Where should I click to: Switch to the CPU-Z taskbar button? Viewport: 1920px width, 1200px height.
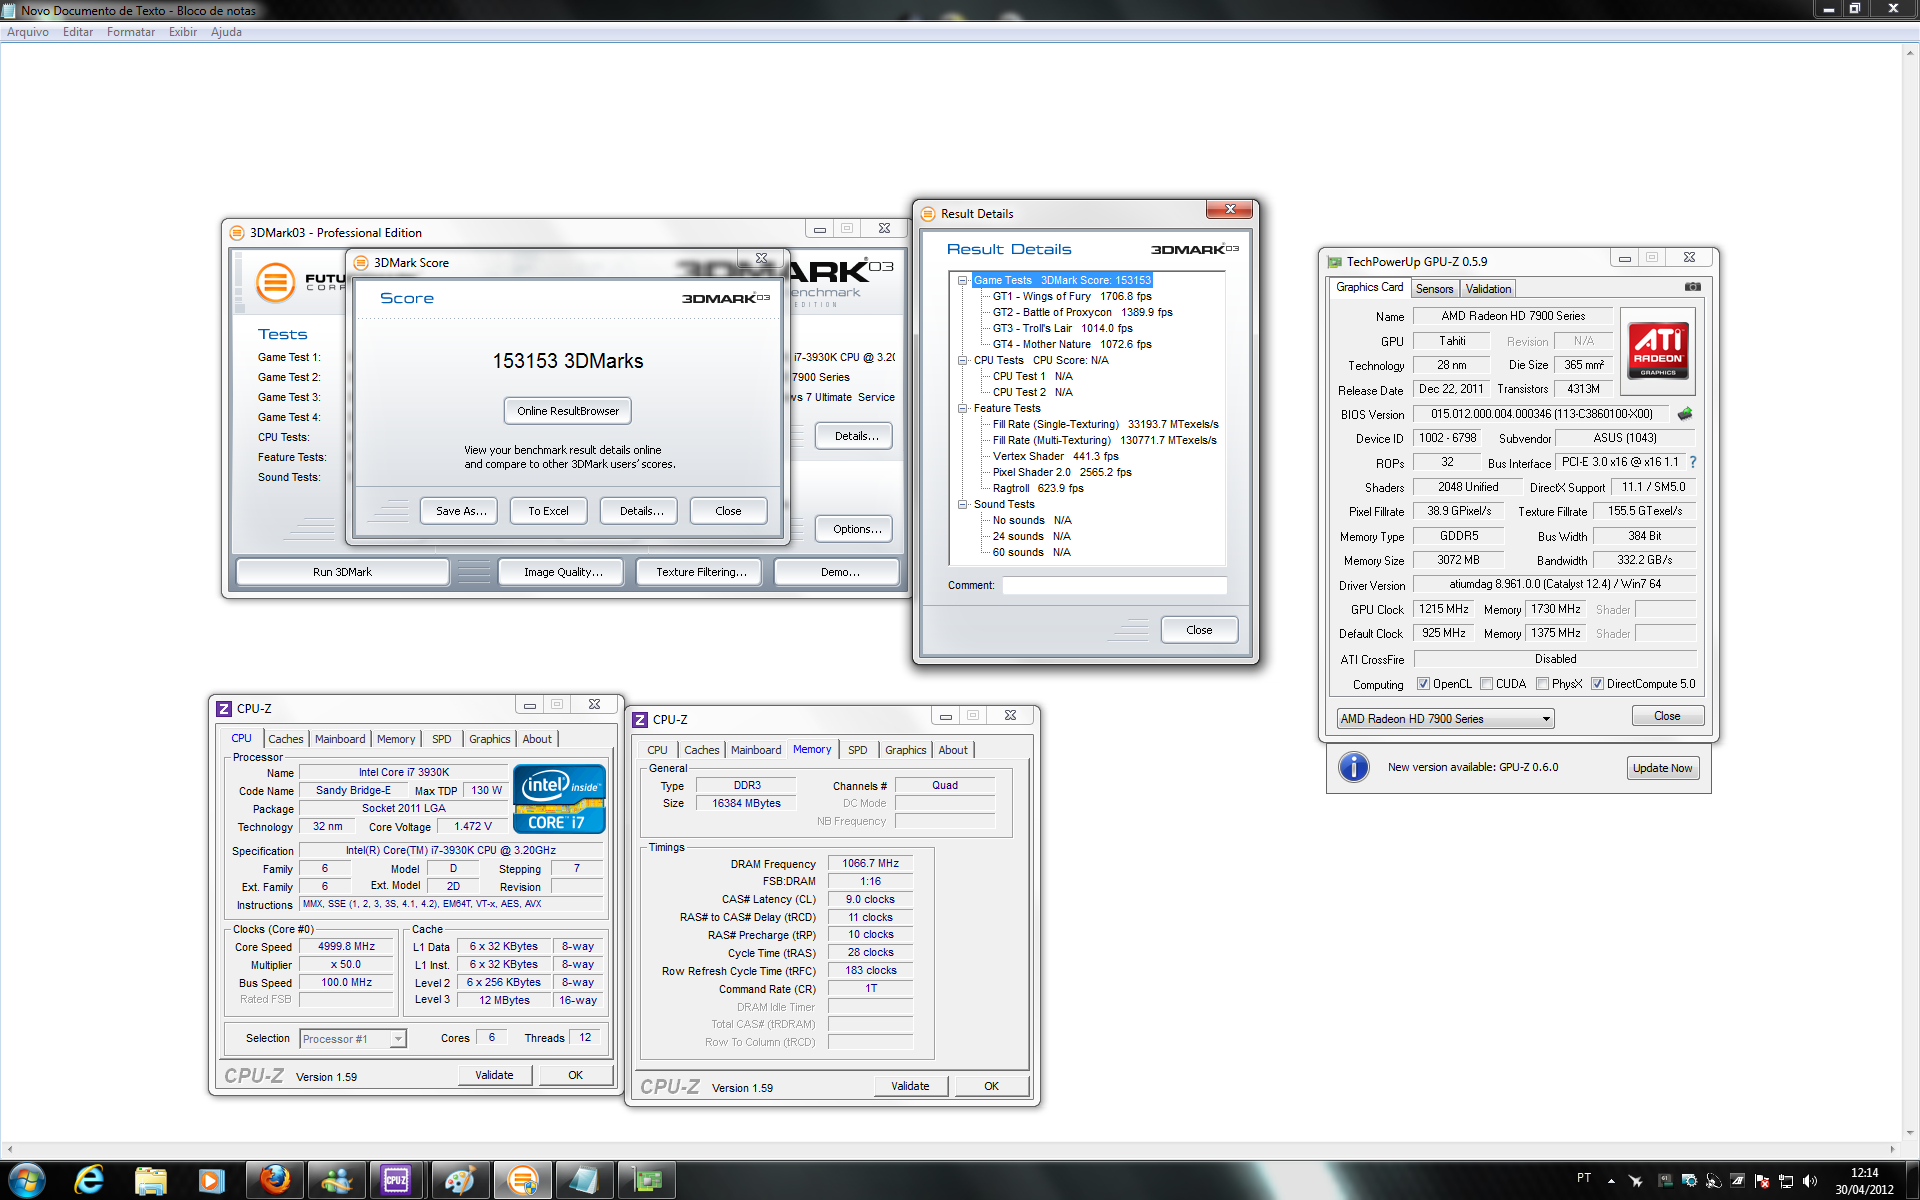point(397,1180)
